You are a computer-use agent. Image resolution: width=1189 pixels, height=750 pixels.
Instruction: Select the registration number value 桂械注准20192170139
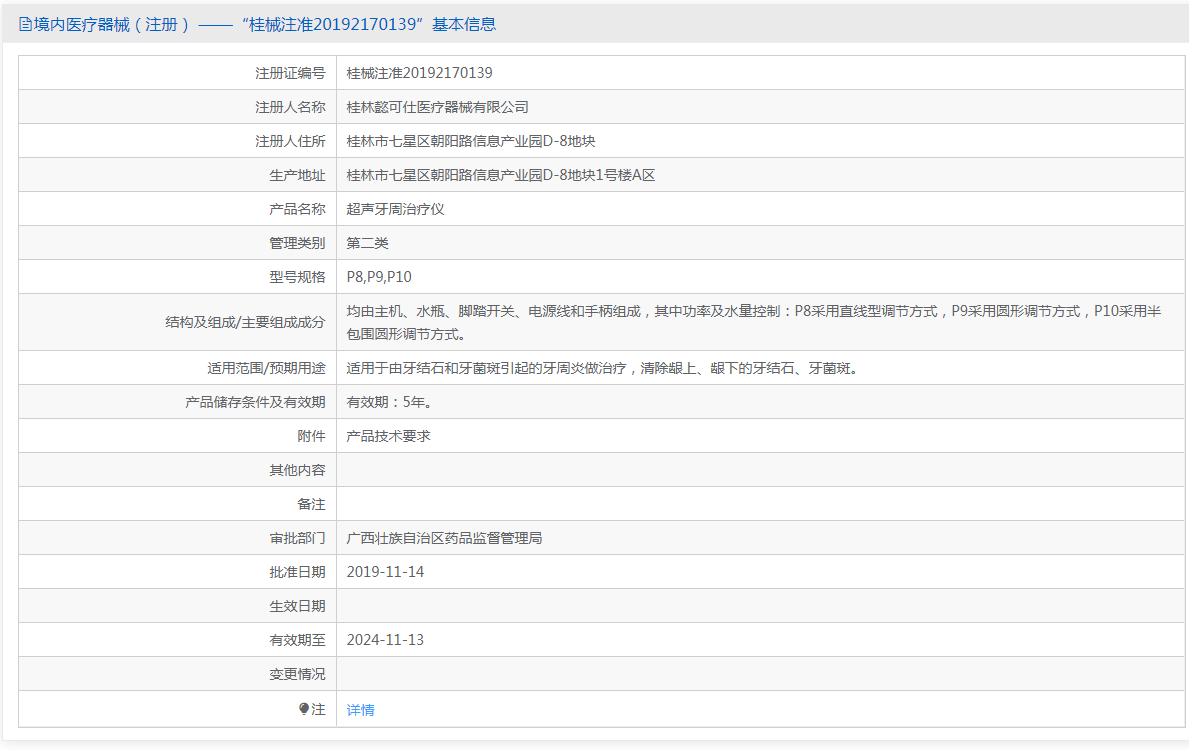click(419, 73)
